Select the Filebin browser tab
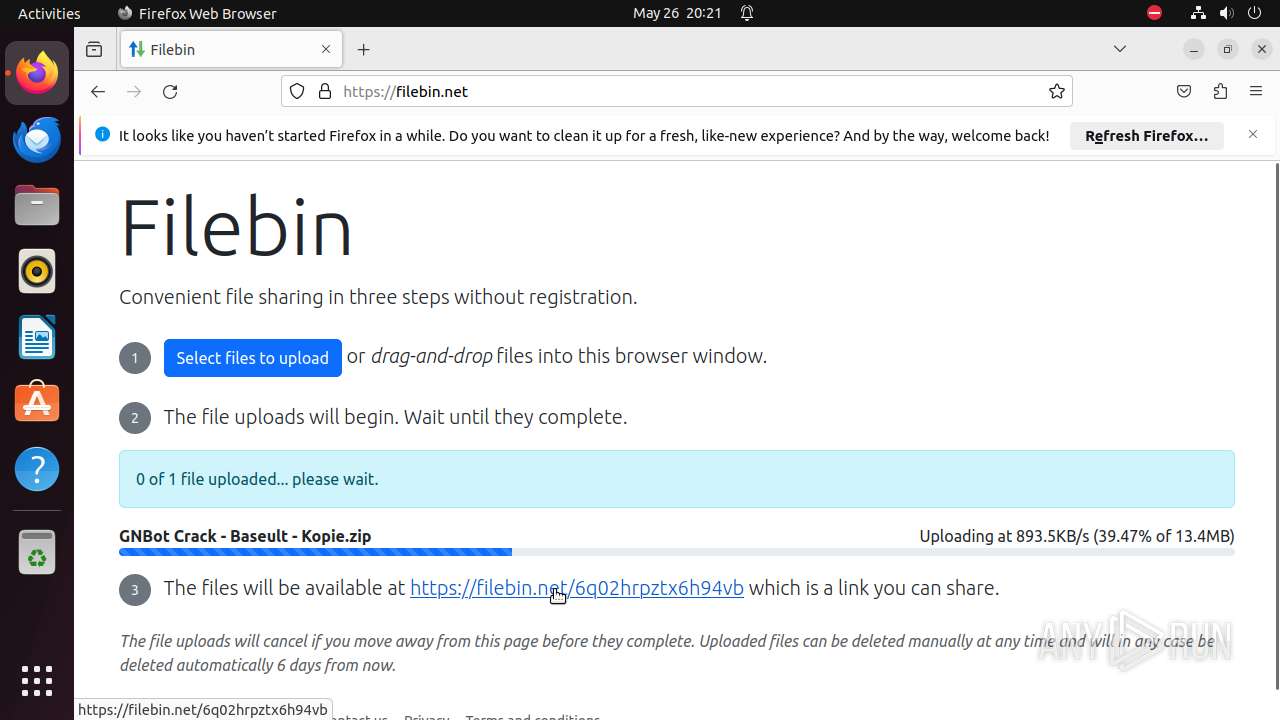1280x720 pixels. tap(231, 49)
